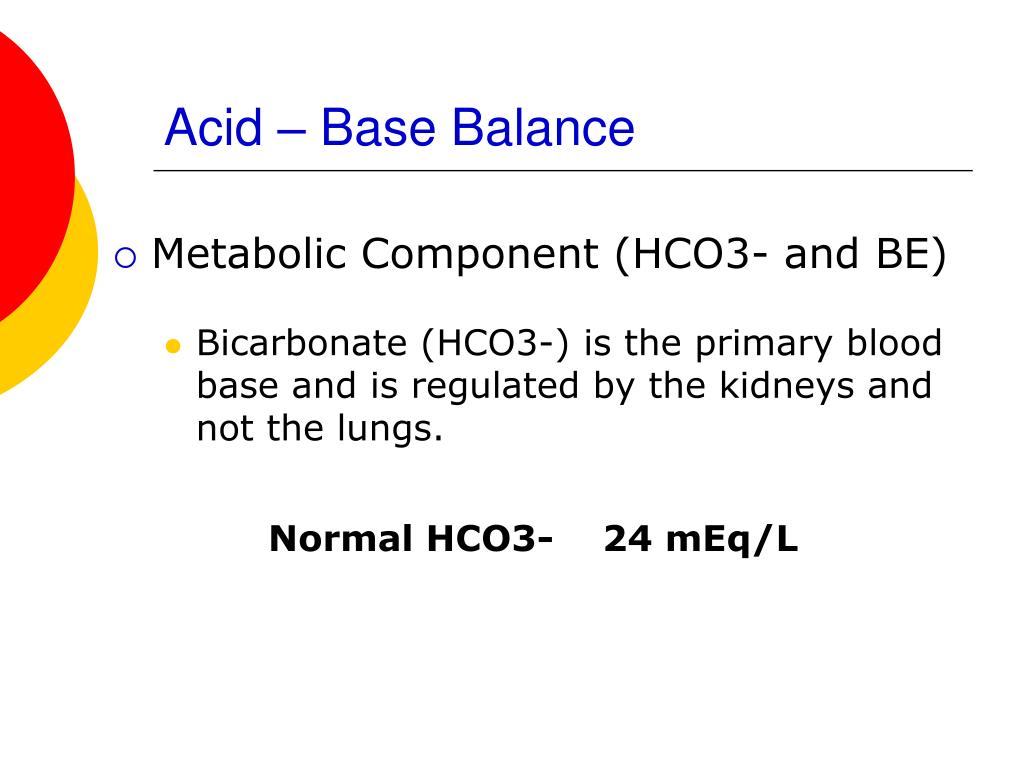The width and height of the screenshot is (1024, 768).
Task: Click the word 'Acid' in the title
Action: (214, 127)
